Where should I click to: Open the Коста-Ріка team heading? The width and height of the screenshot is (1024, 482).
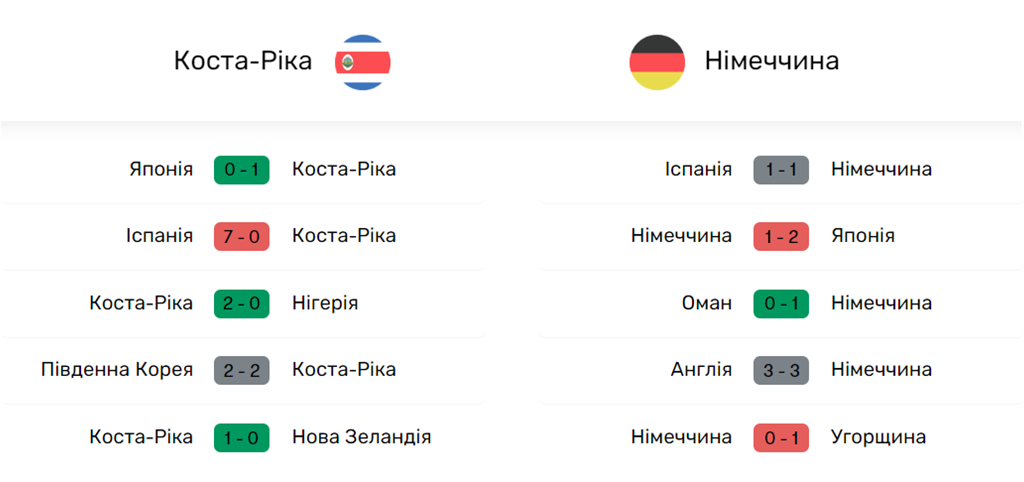243,61
